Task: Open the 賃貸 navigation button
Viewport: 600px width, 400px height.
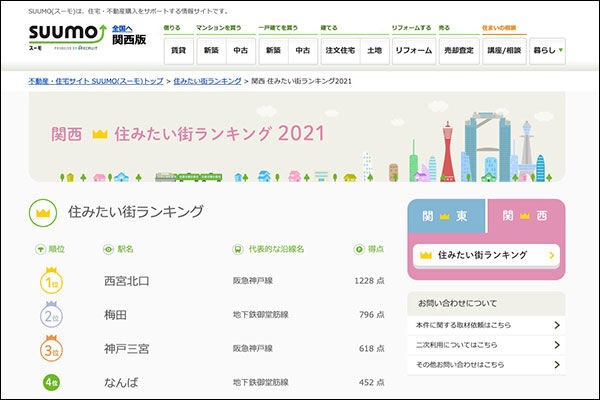Action: pos(179,51)
